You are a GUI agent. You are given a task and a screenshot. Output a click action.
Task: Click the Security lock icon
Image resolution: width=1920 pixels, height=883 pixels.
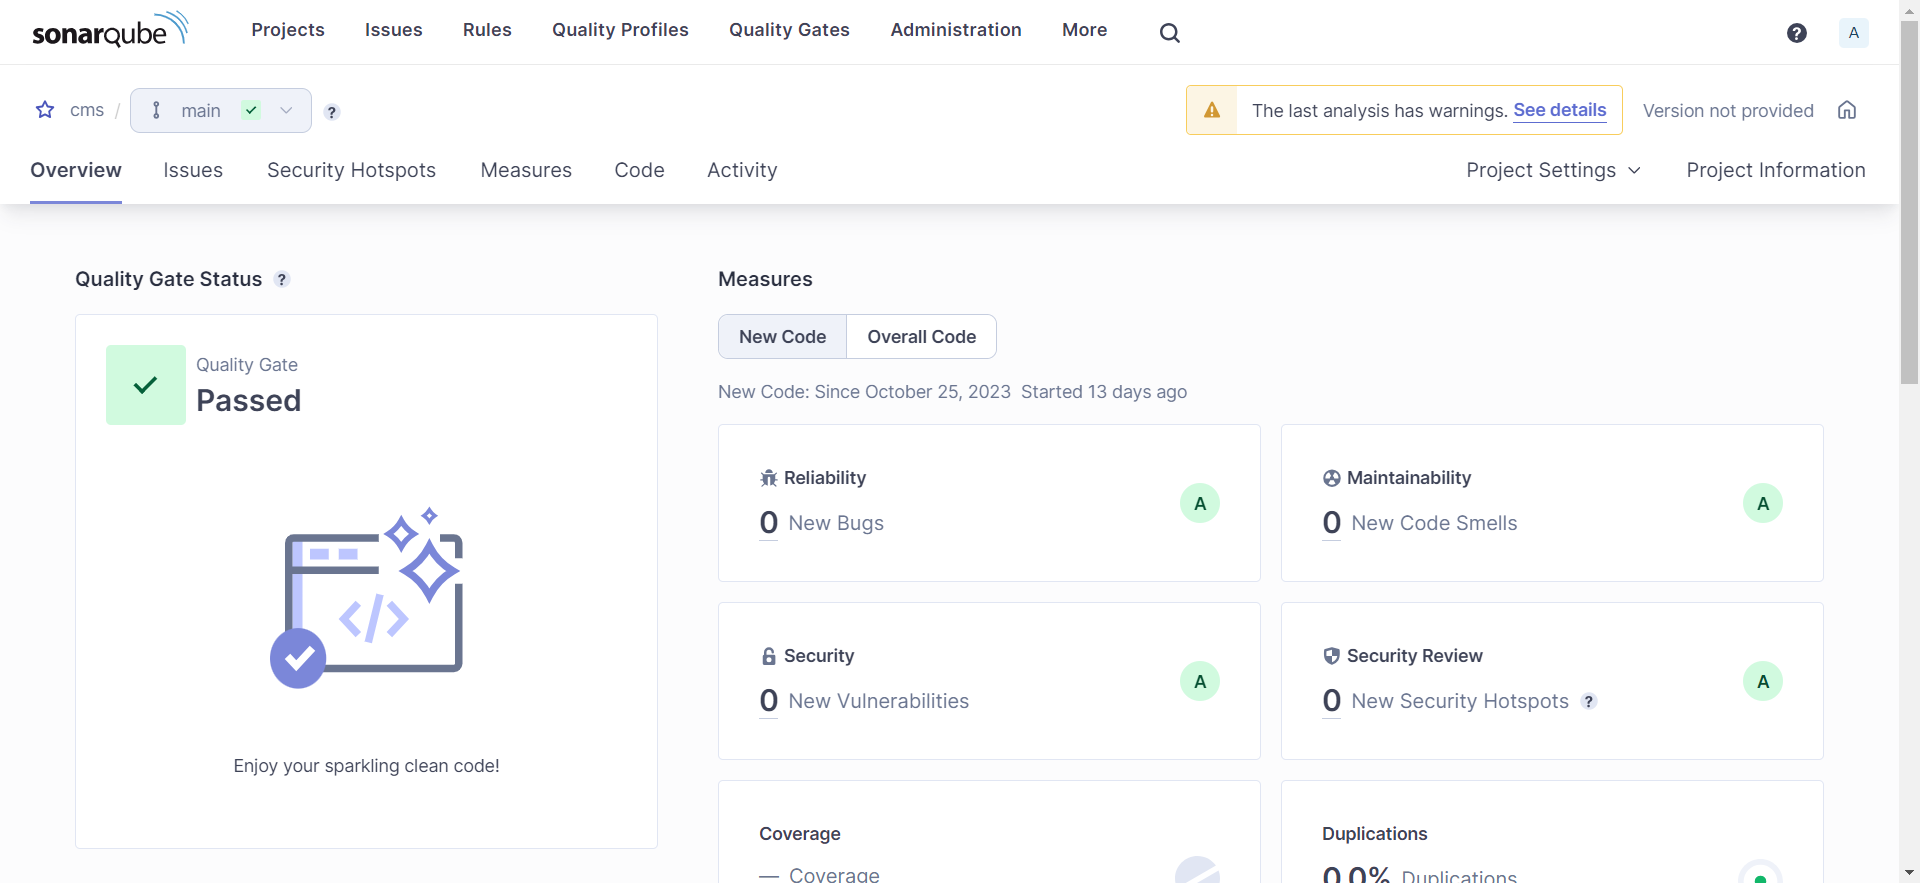[x=768, y=656]
